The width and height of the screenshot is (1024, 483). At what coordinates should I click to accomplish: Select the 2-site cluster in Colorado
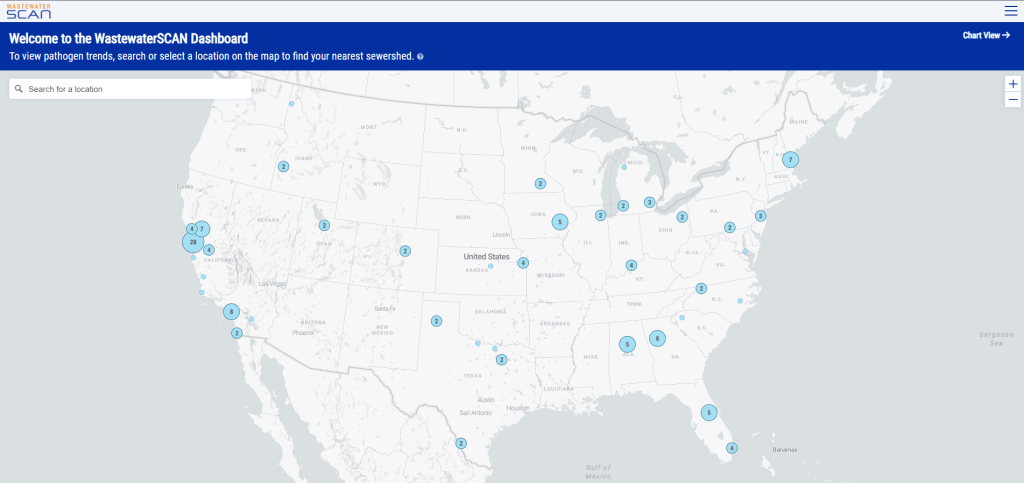tap(405, 251)
